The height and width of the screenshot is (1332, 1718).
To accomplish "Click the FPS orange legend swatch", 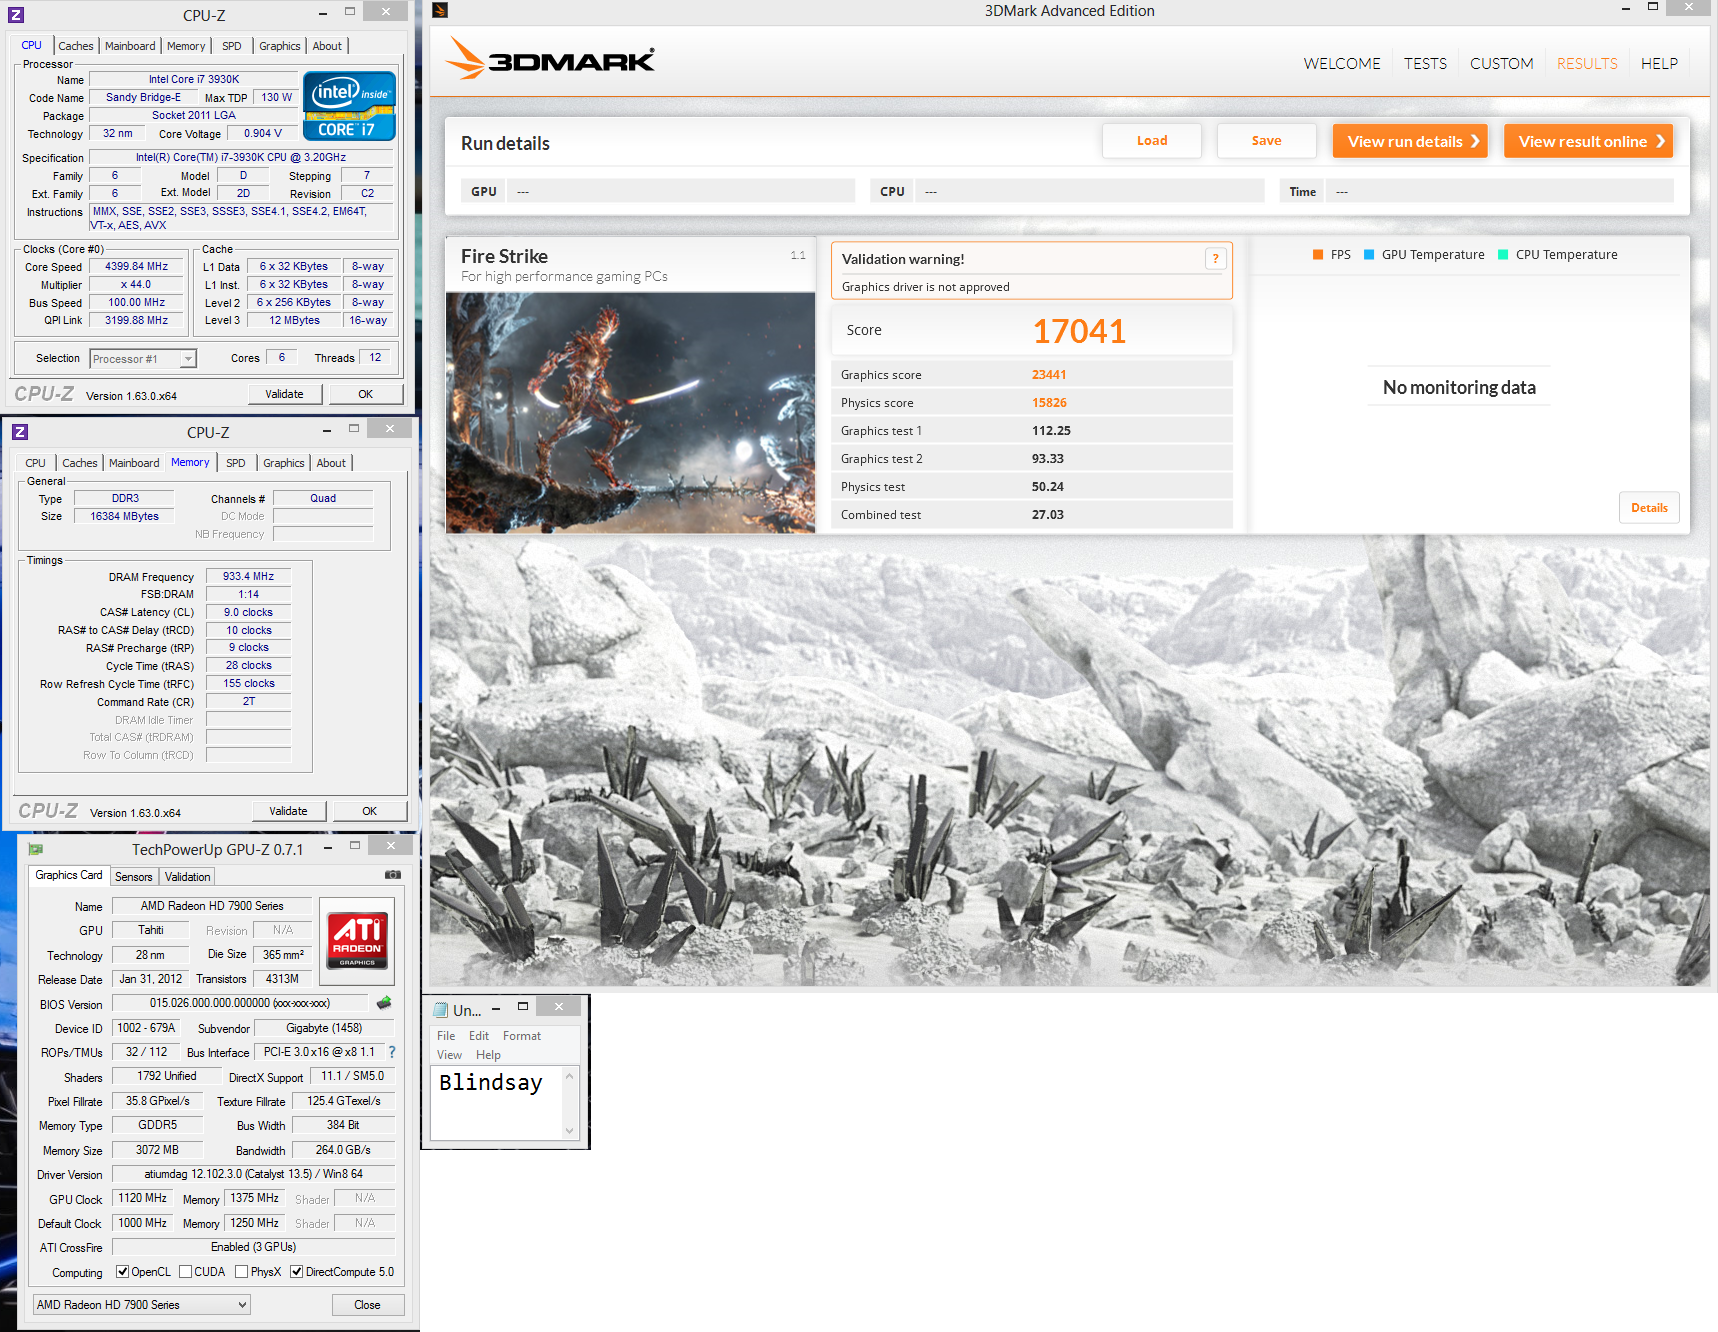I will [1318, 255].
